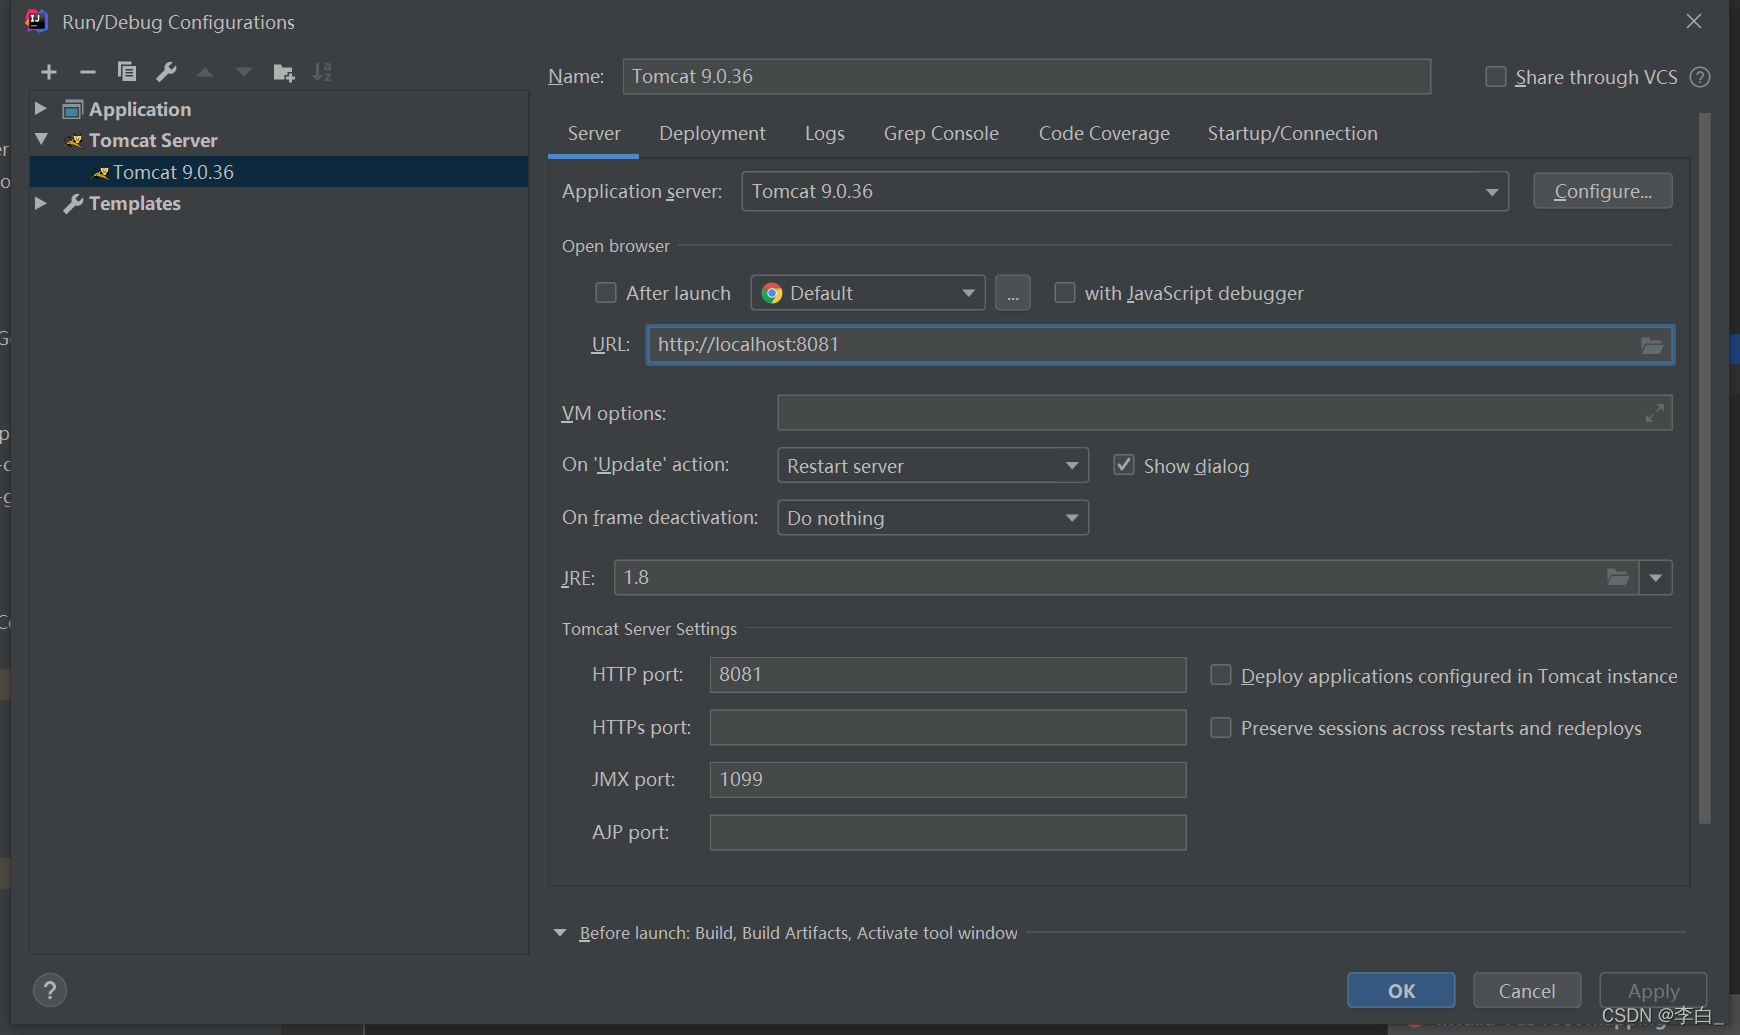Open the wrench icon to edit defaults
Image resolution: width=1740 pixels, height=1035 pixels.
point(166,72)
